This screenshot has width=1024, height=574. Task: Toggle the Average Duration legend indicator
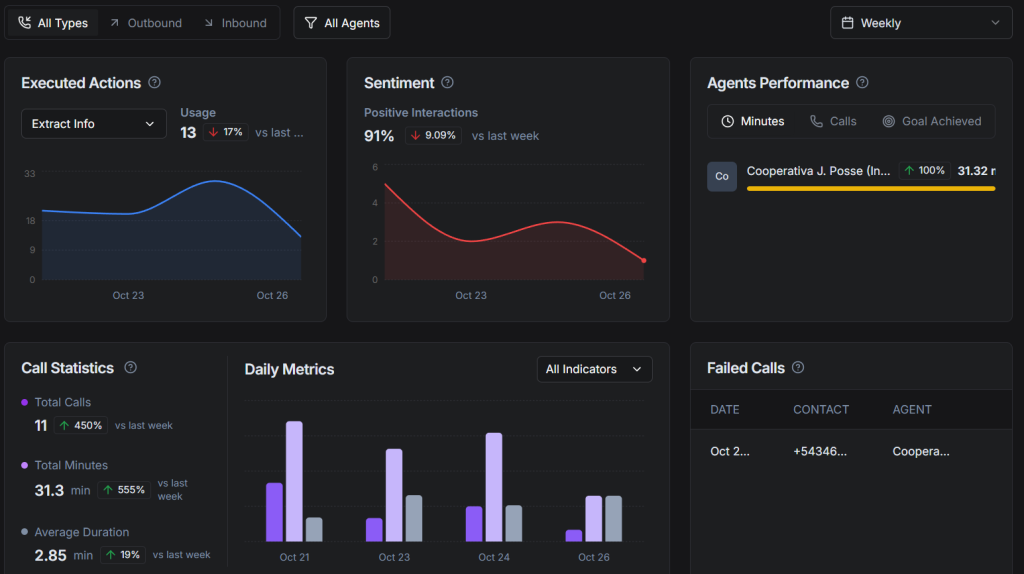(25, 532)
